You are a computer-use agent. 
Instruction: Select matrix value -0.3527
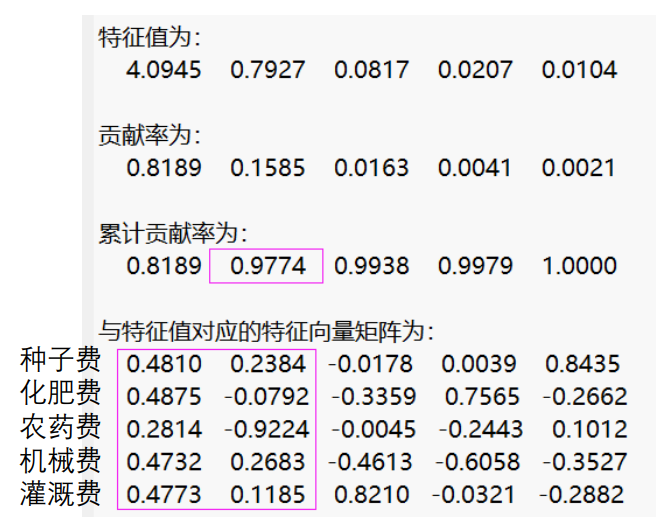pyautogui.click(x=585, y=462)
